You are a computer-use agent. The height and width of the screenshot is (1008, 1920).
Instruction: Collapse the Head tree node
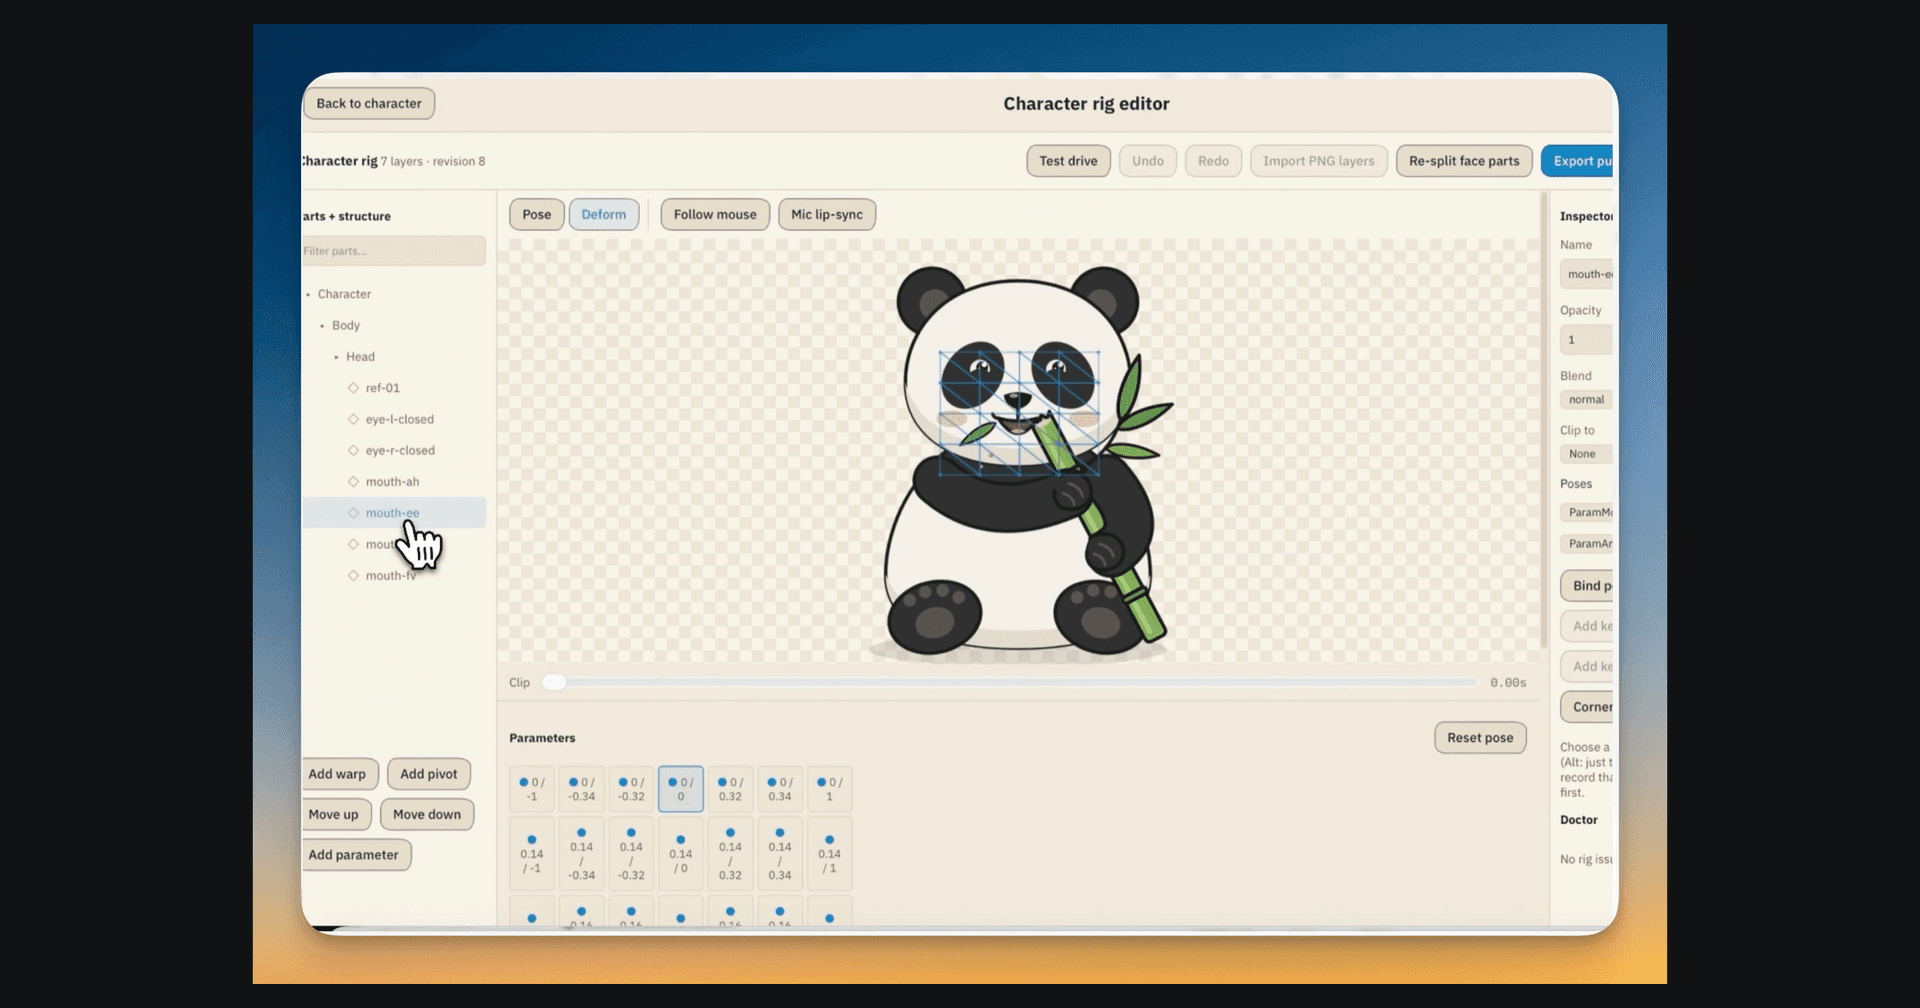pos(336,357)
